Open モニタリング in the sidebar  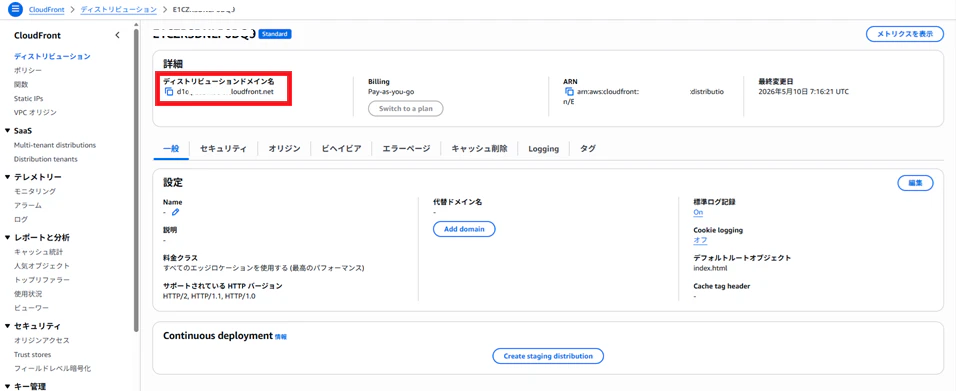(x=35, y=192)
